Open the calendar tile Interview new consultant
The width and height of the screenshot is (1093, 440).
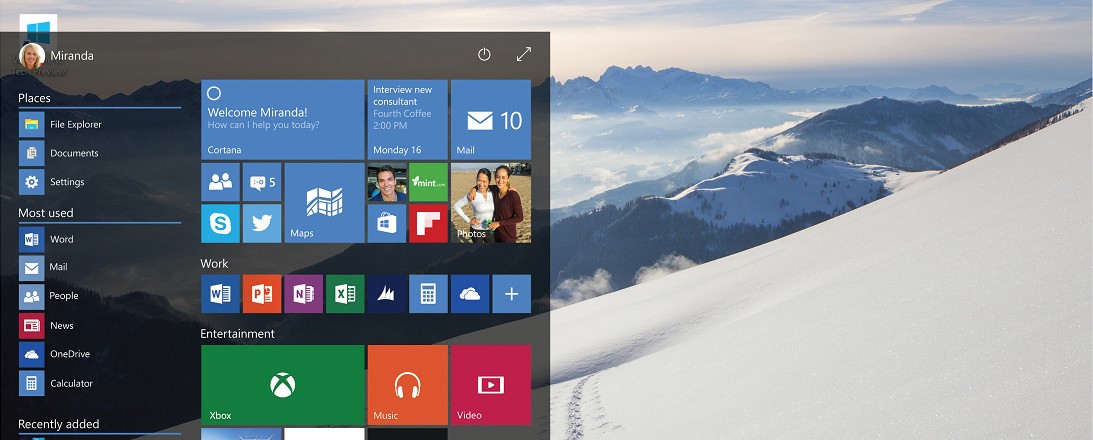(x=407, y=120)
